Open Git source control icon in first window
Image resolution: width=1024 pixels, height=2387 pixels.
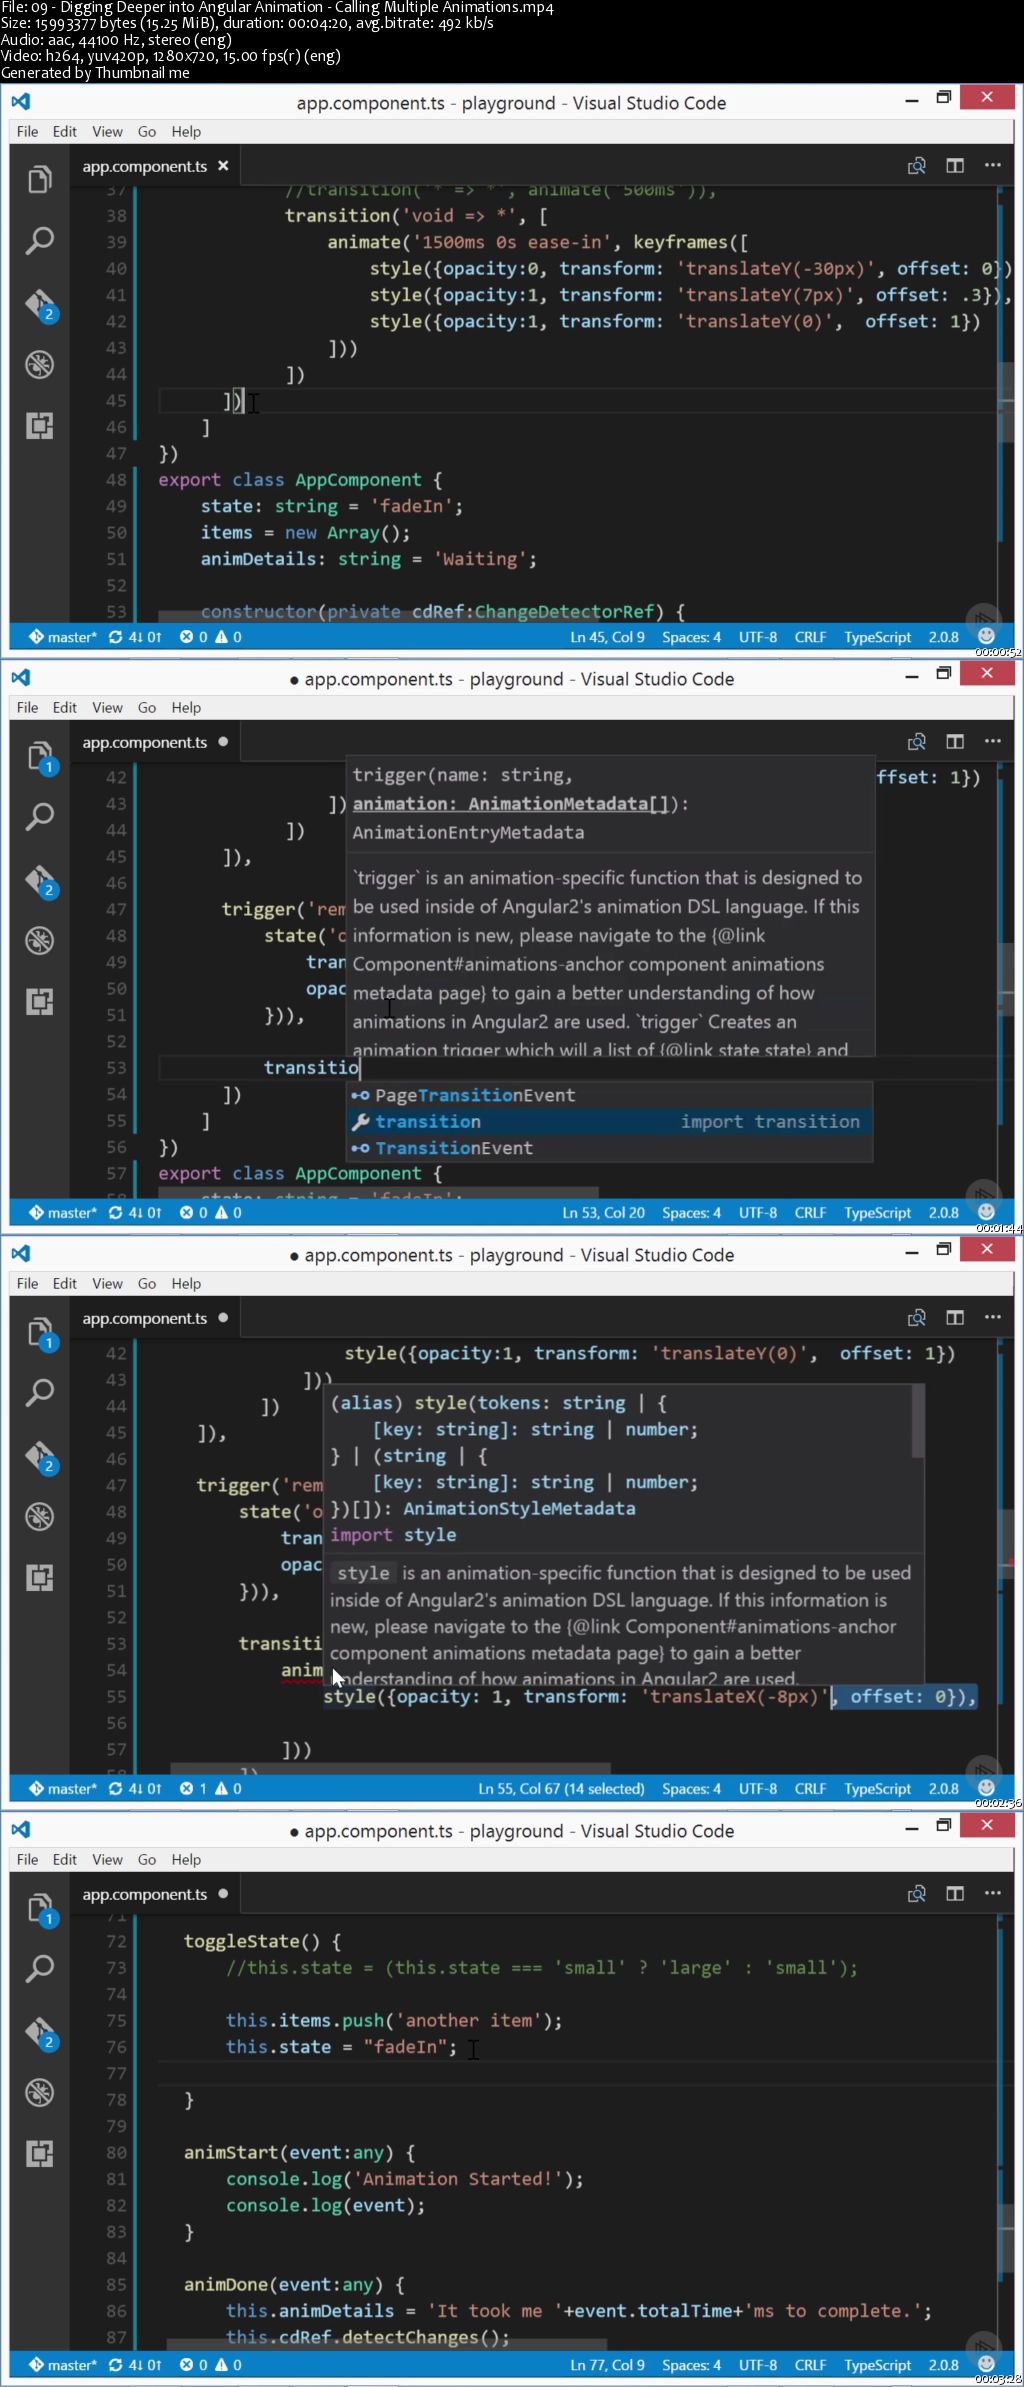pyautogui.click(x=40, y=304)
